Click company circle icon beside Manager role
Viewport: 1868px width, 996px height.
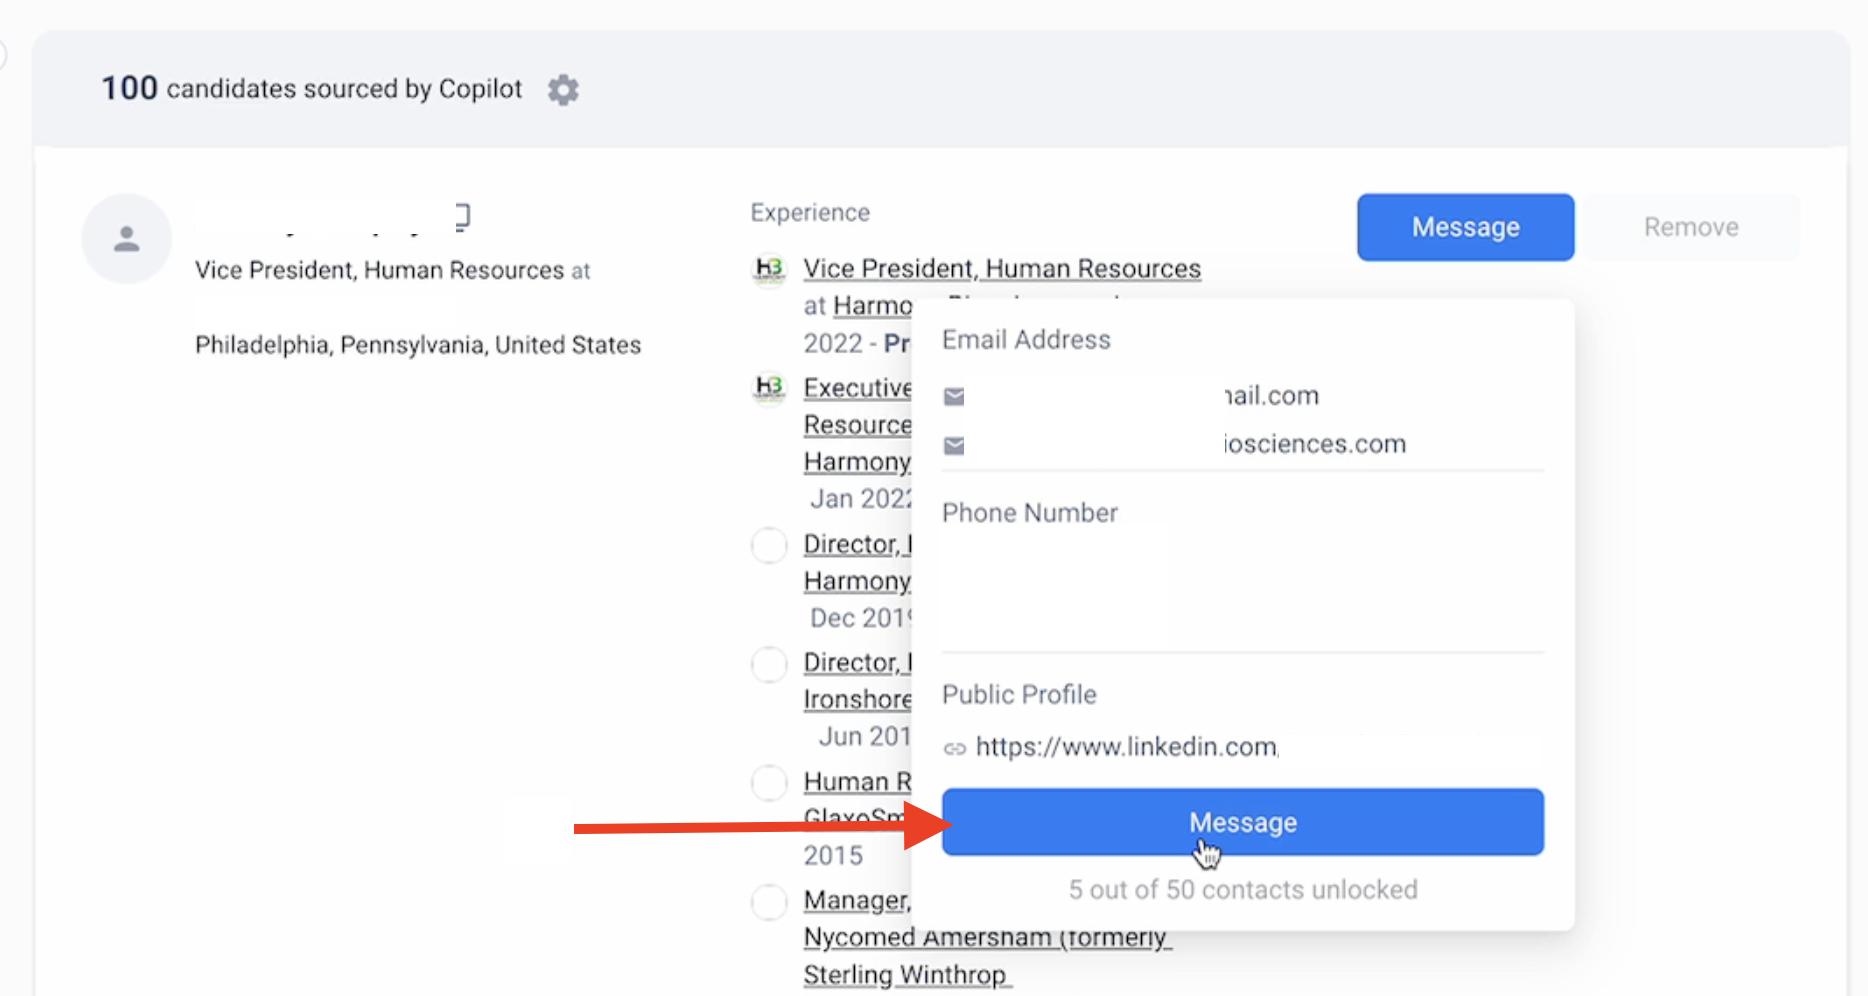tap(769, 902)
